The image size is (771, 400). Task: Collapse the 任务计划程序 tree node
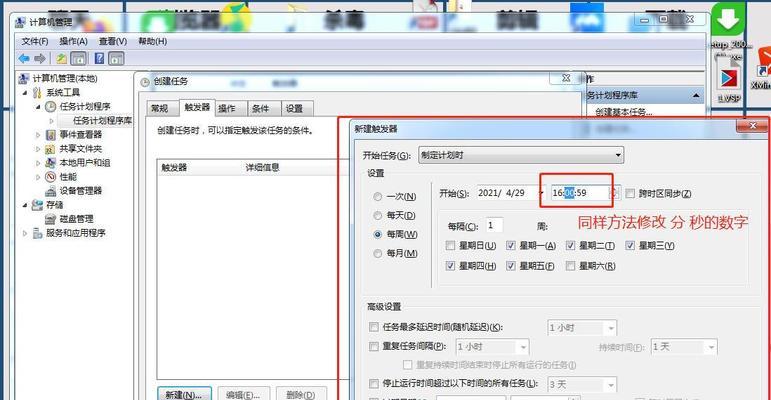(38, 106)
